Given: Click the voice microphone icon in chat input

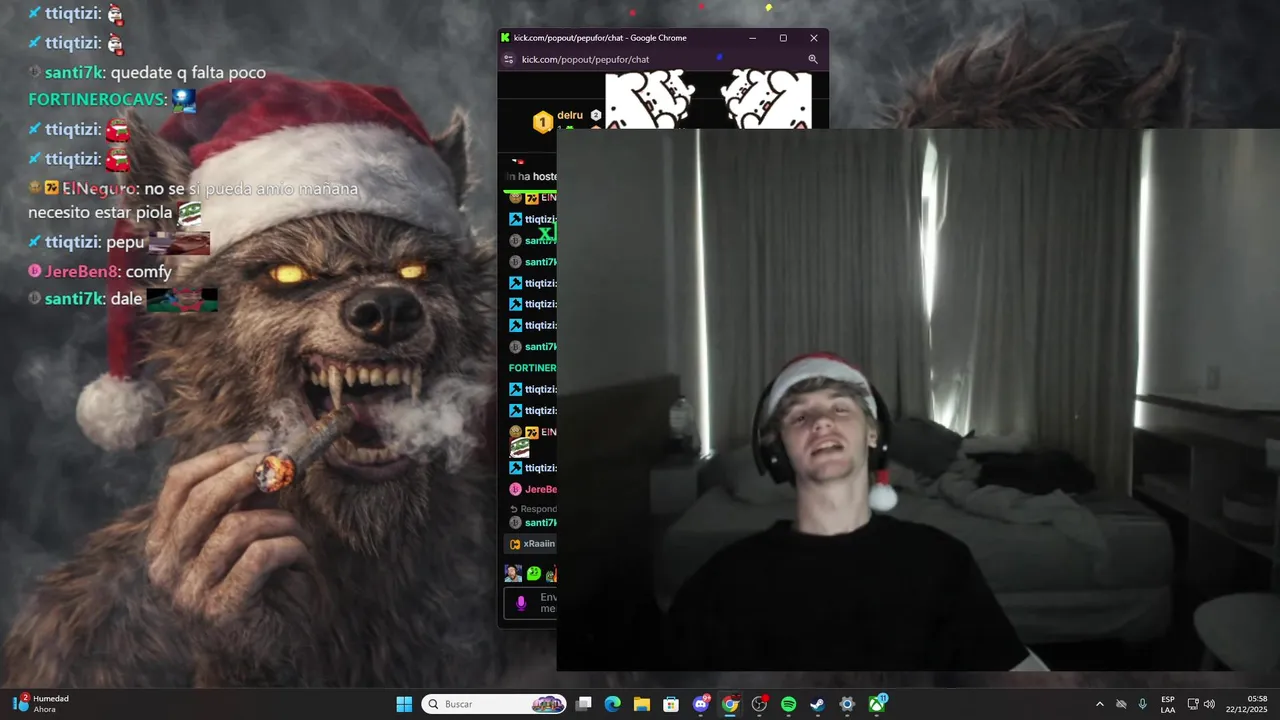Looking at the screenshot, I should (520, 603).
